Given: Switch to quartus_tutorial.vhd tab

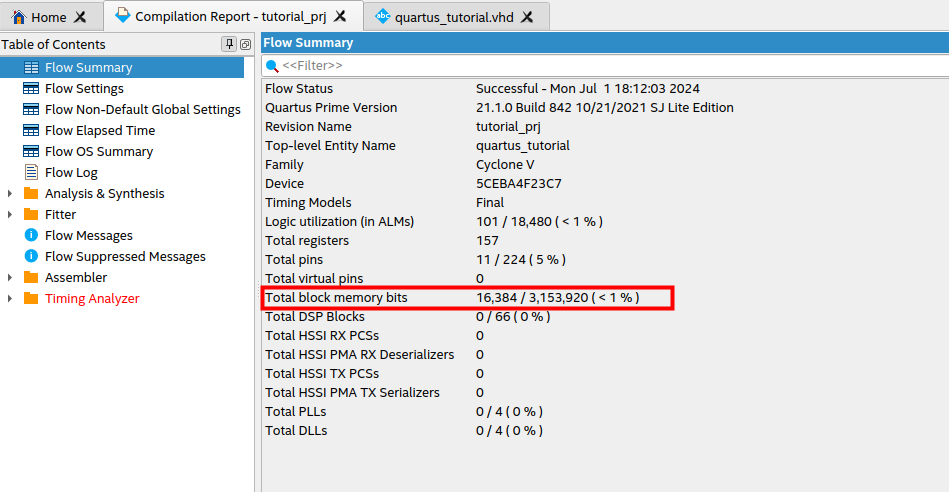Looking at the screenshot, I should (x=456, y=17).
